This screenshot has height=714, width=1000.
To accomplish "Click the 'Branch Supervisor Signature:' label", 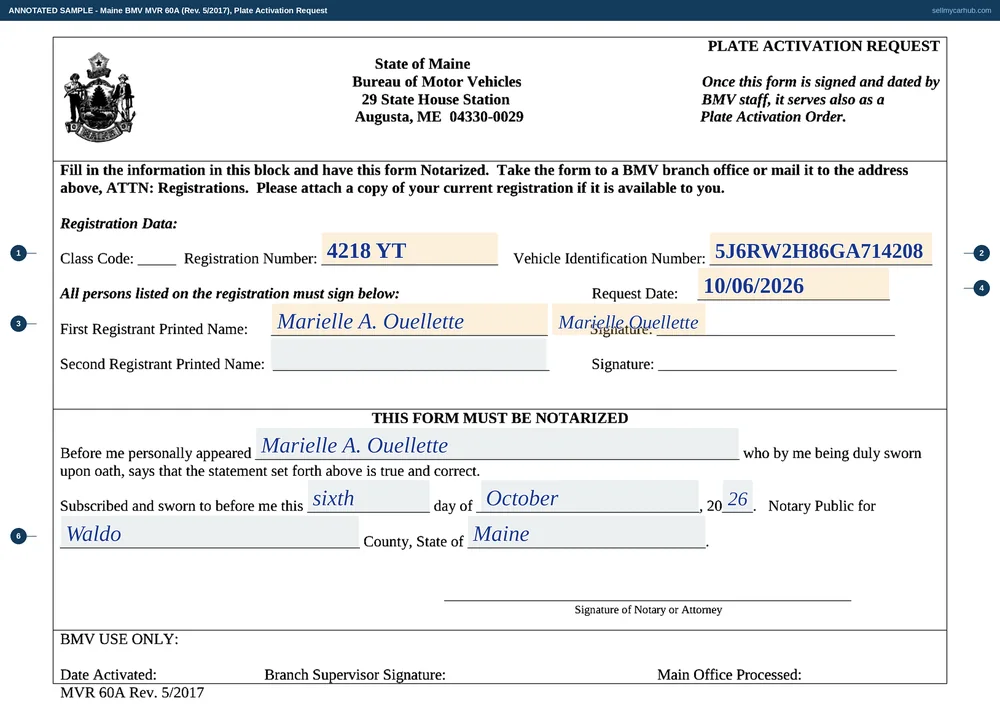I will coord(355,674).
